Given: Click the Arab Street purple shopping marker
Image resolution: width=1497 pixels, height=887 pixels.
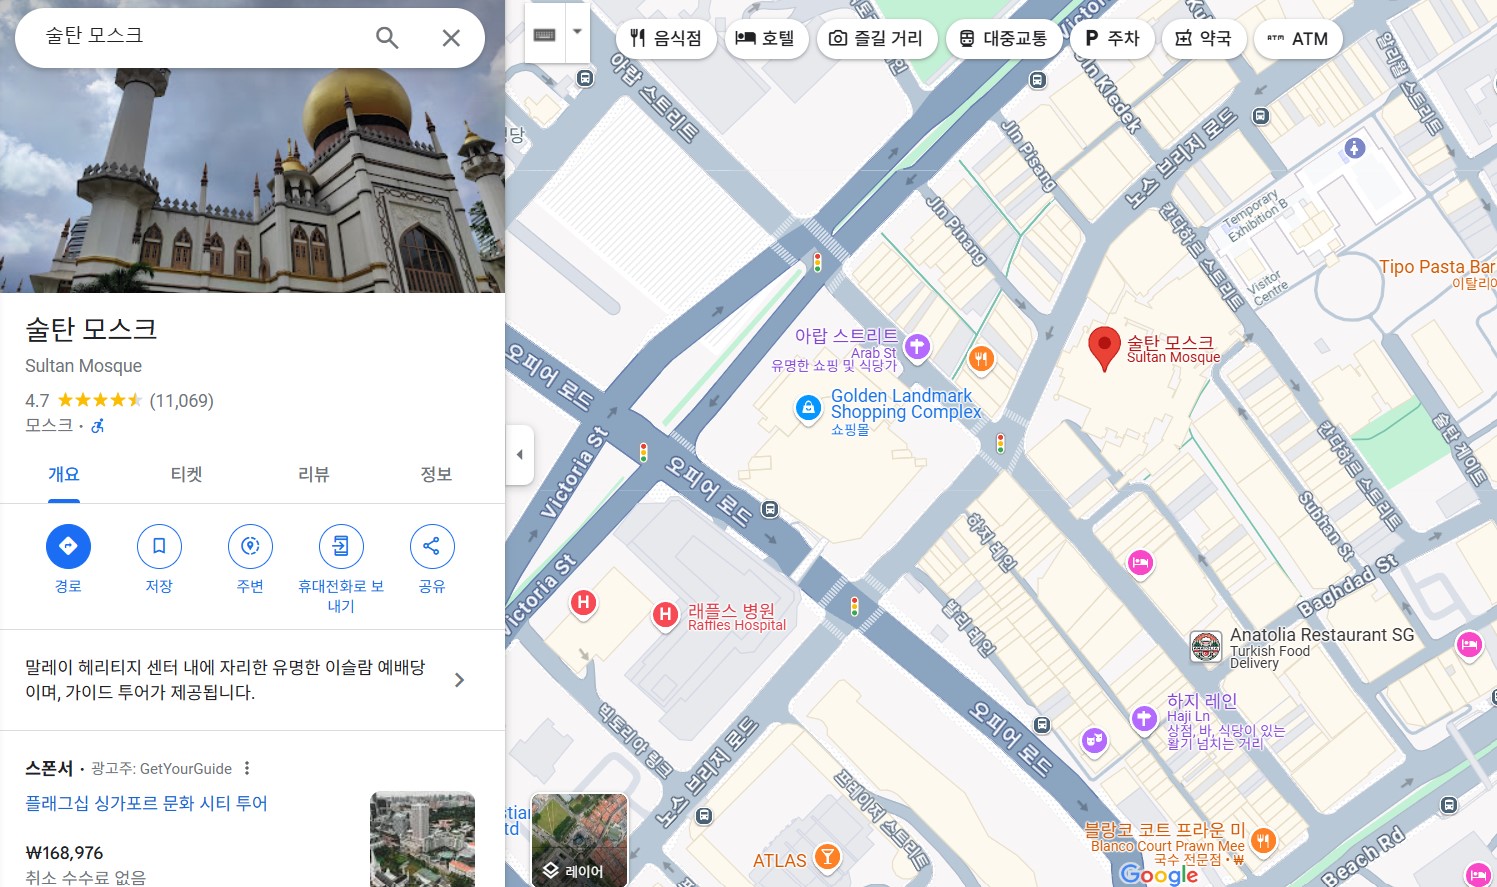Looking at the screenshot, I should pyautogui.click(x=917, y=347).
